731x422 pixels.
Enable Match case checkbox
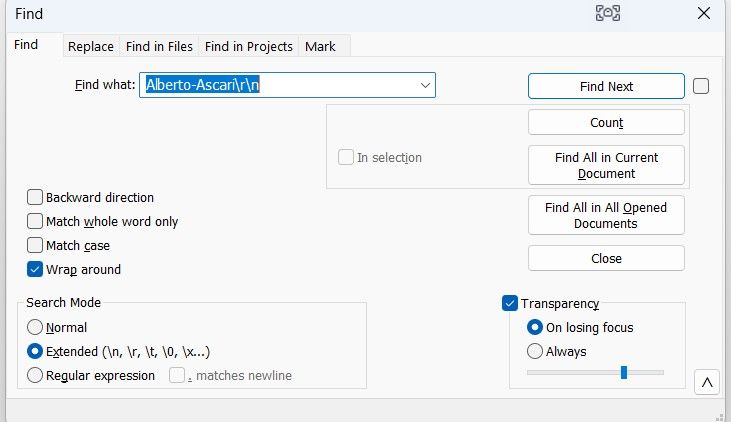(36, 246)
